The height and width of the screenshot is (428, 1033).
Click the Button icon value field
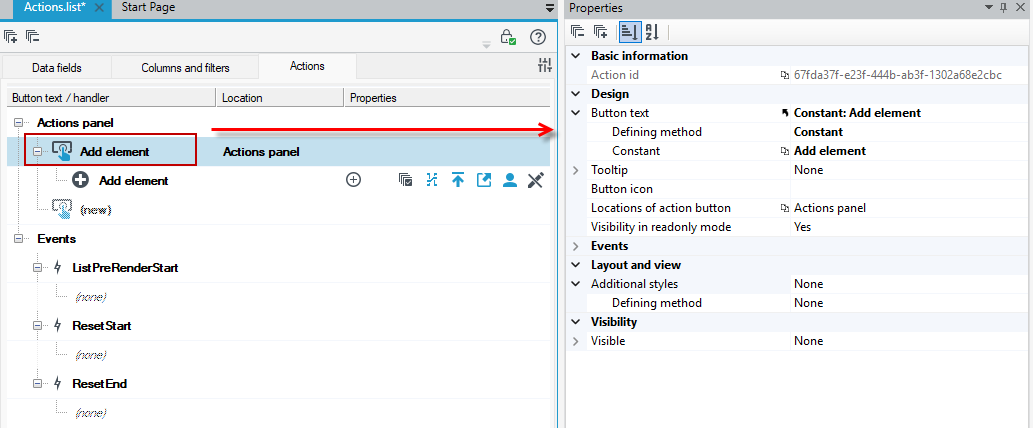pyautogui.click(x=908, y=189)
